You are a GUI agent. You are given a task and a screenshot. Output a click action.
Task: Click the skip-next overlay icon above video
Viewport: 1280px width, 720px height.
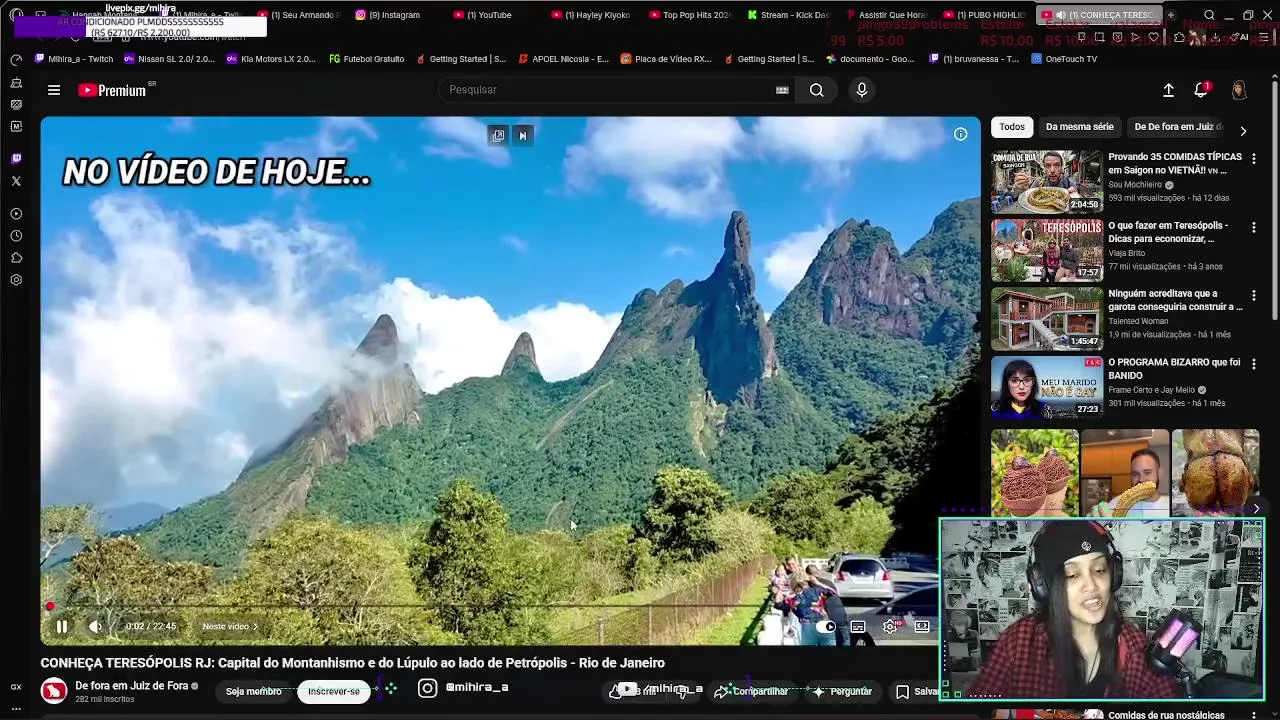(x=522, y=136)
